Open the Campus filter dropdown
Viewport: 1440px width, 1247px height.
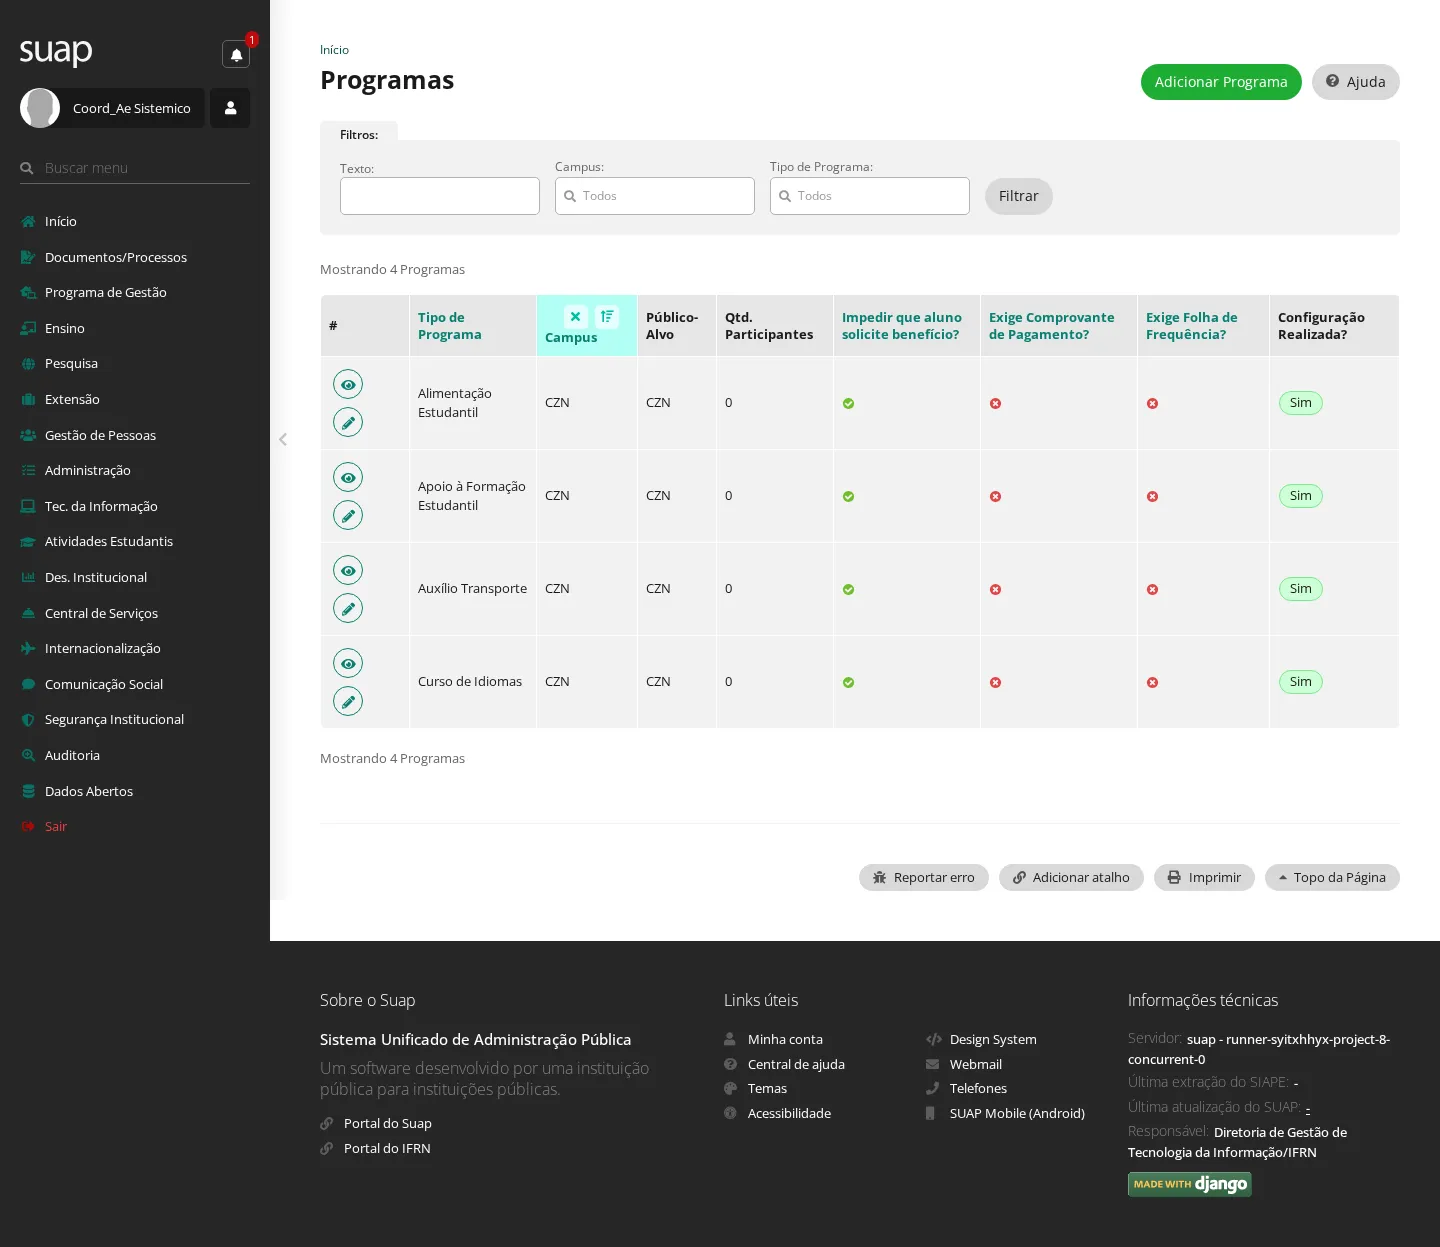(655, 196)
